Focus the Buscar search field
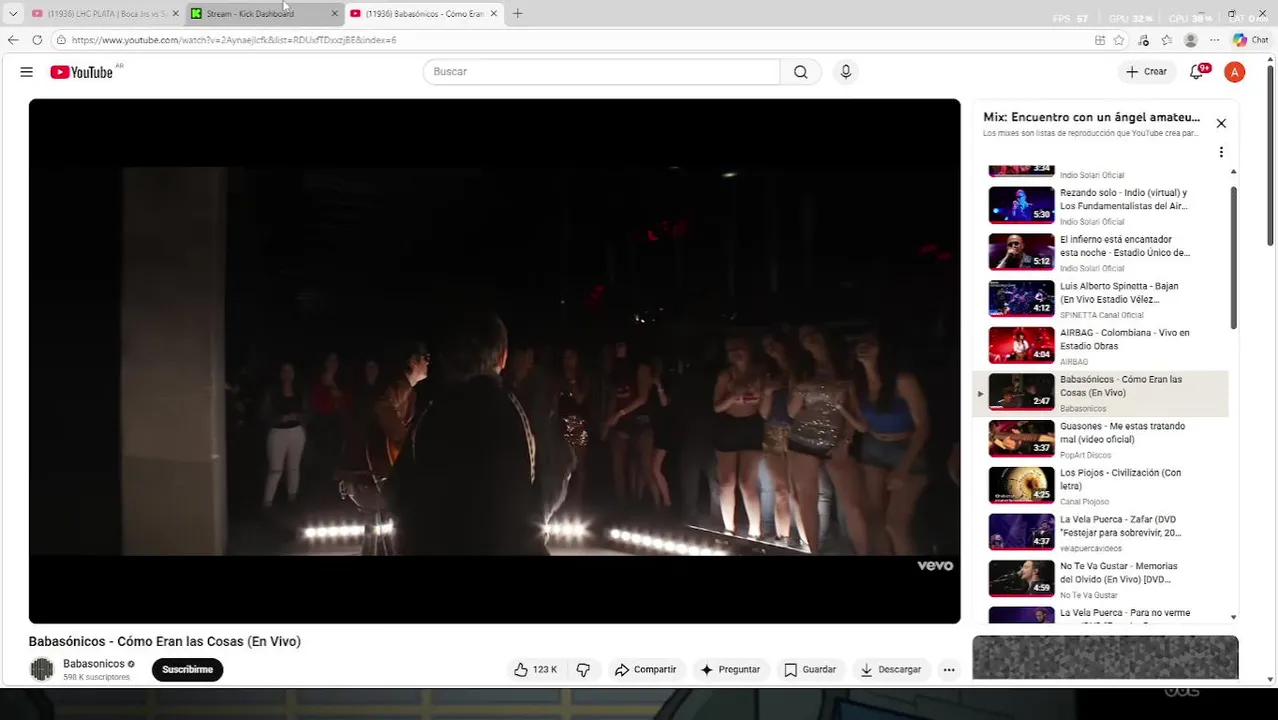Image resolution: width=1278 pixels, height=720 pixels. click(601, 72)
